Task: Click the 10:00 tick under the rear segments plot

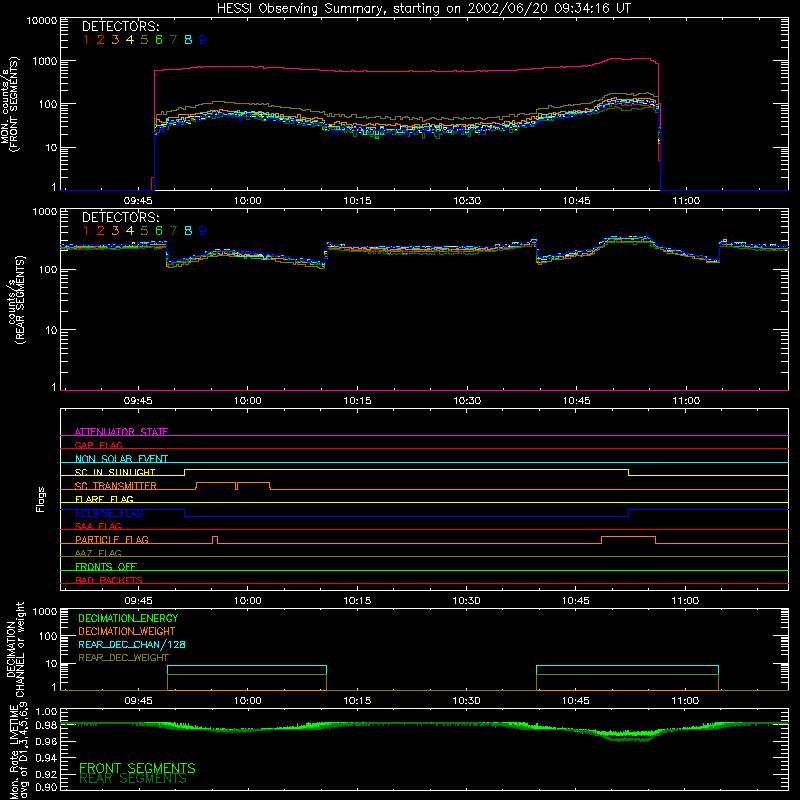Action: [247, 401]
